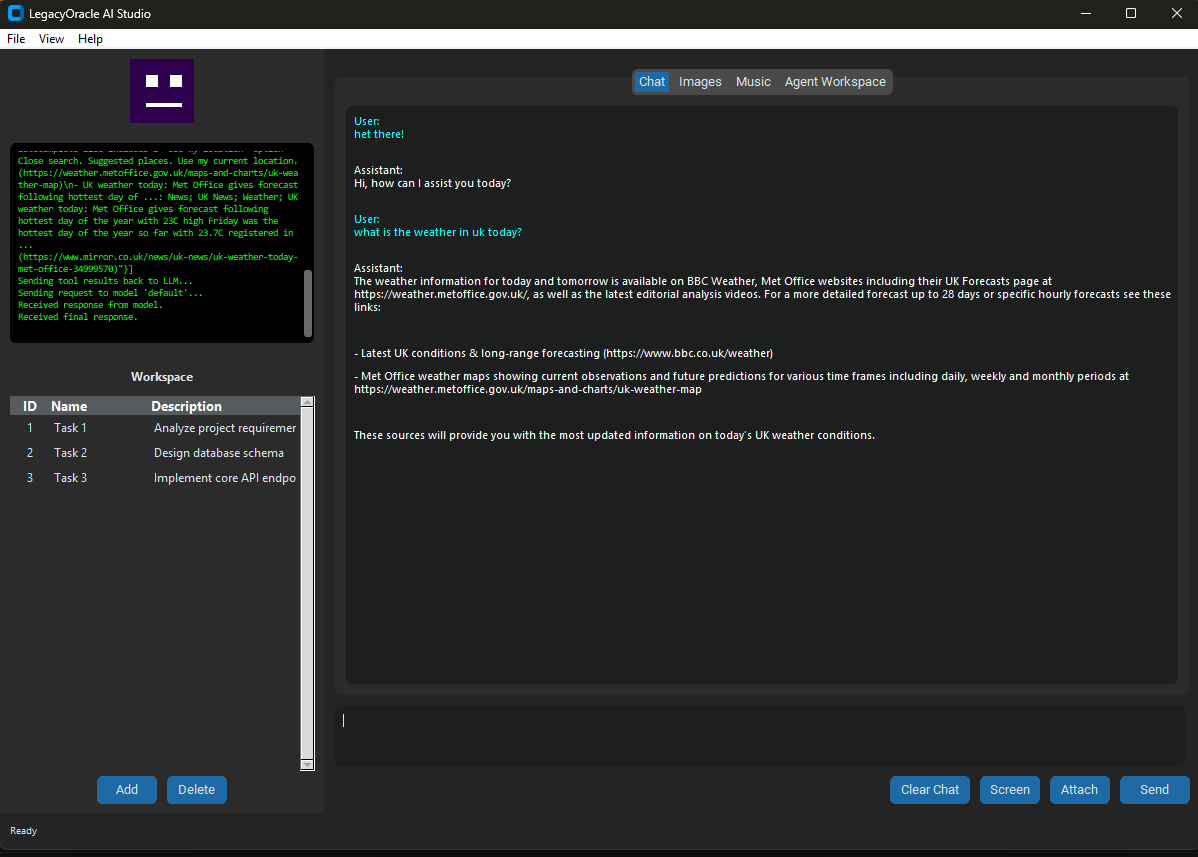Open the File menu
Viewport: 1198px width, 857px height.
pos(16,39)
